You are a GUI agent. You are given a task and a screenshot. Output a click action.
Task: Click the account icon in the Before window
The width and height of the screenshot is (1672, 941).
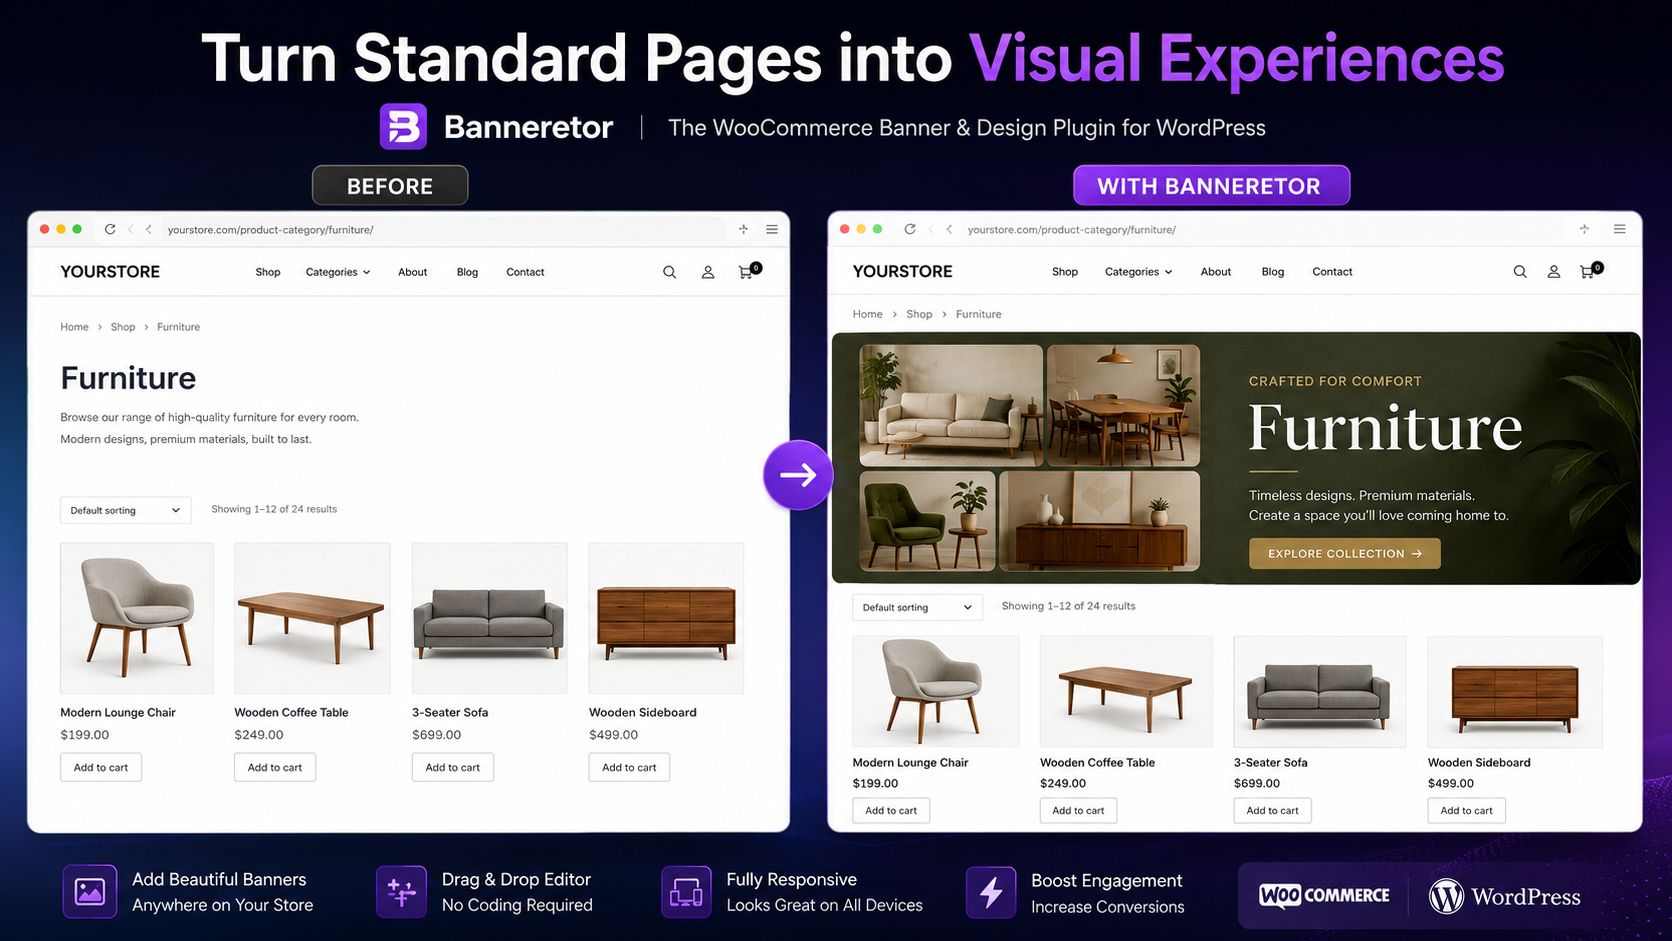(x=708, y=272)
